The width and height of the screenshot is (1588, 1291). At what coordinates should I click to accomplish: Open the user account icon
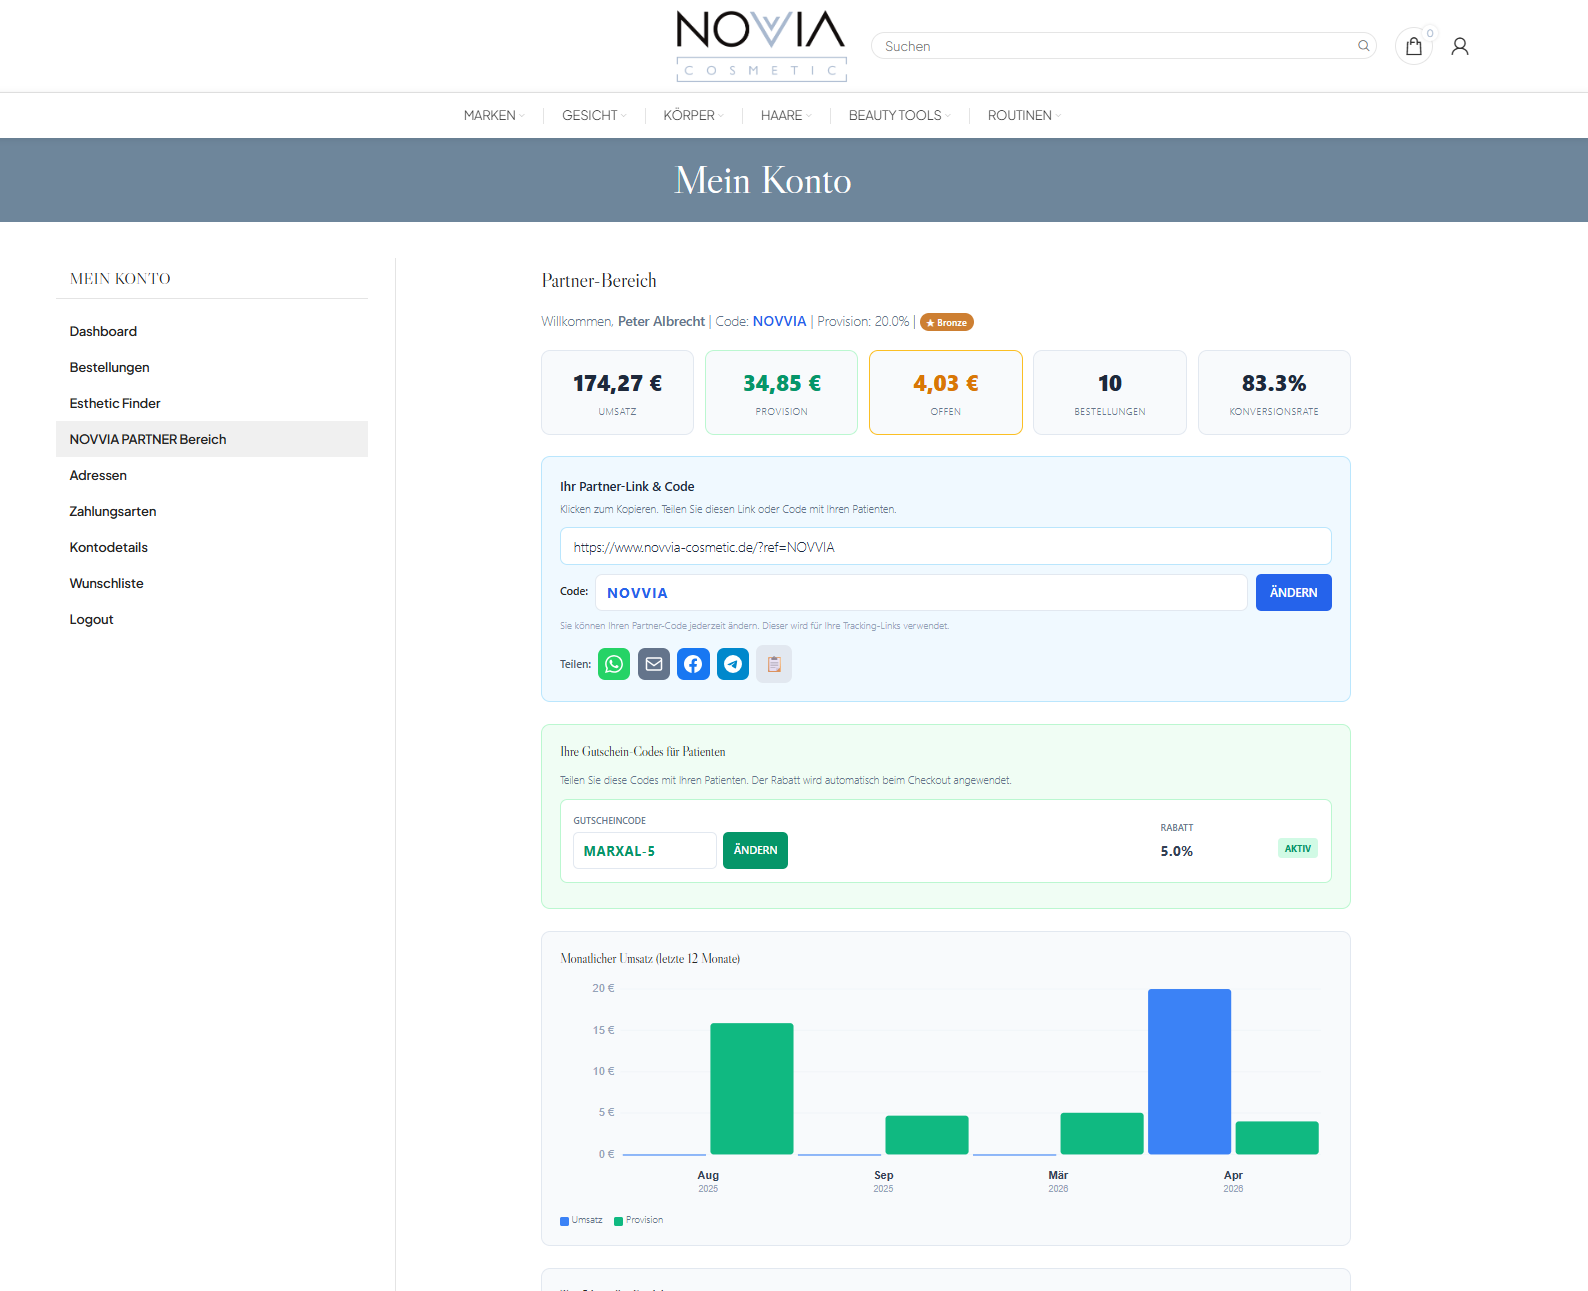[1459, 46]
